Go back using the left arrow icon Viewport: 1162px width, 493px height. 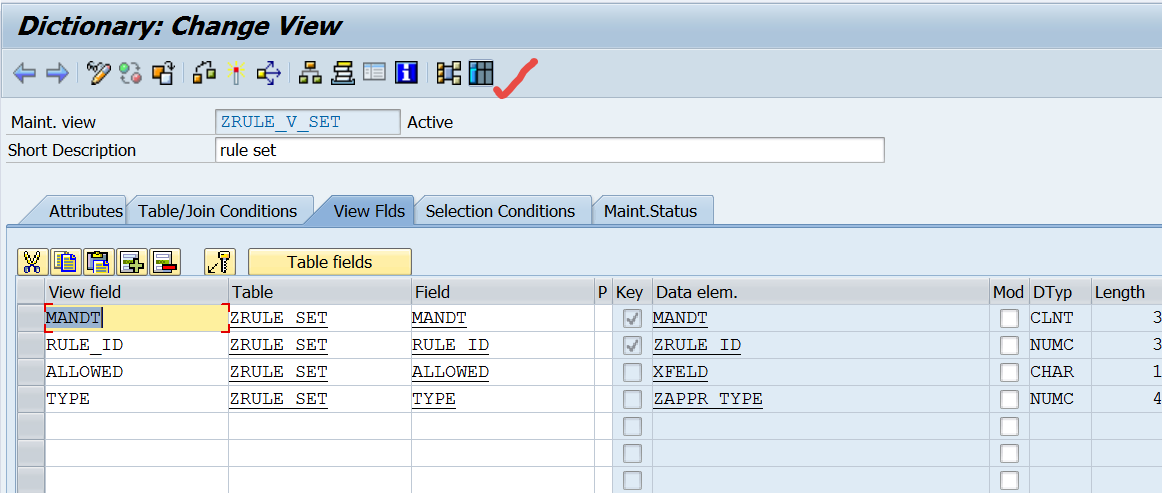pos(24,73)
